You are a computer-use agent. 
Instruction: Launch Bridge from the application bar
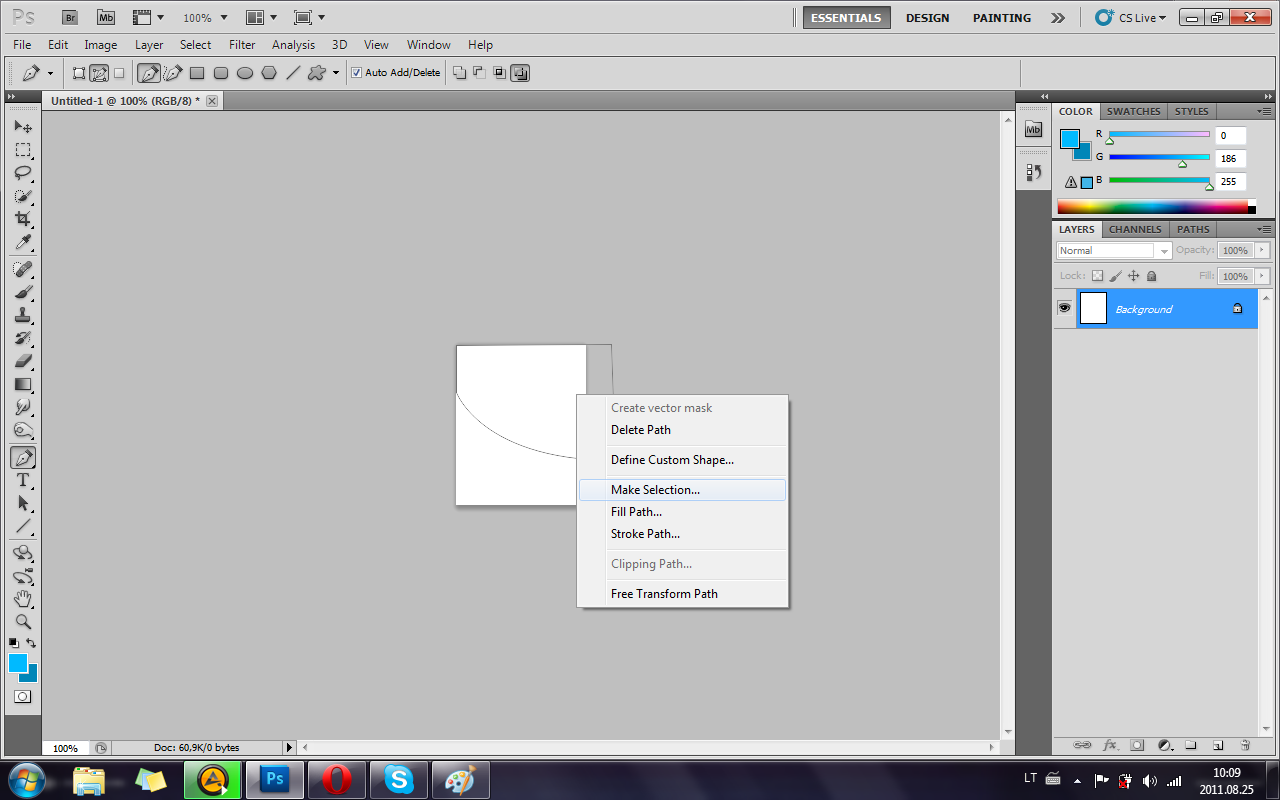click(69, 17)
